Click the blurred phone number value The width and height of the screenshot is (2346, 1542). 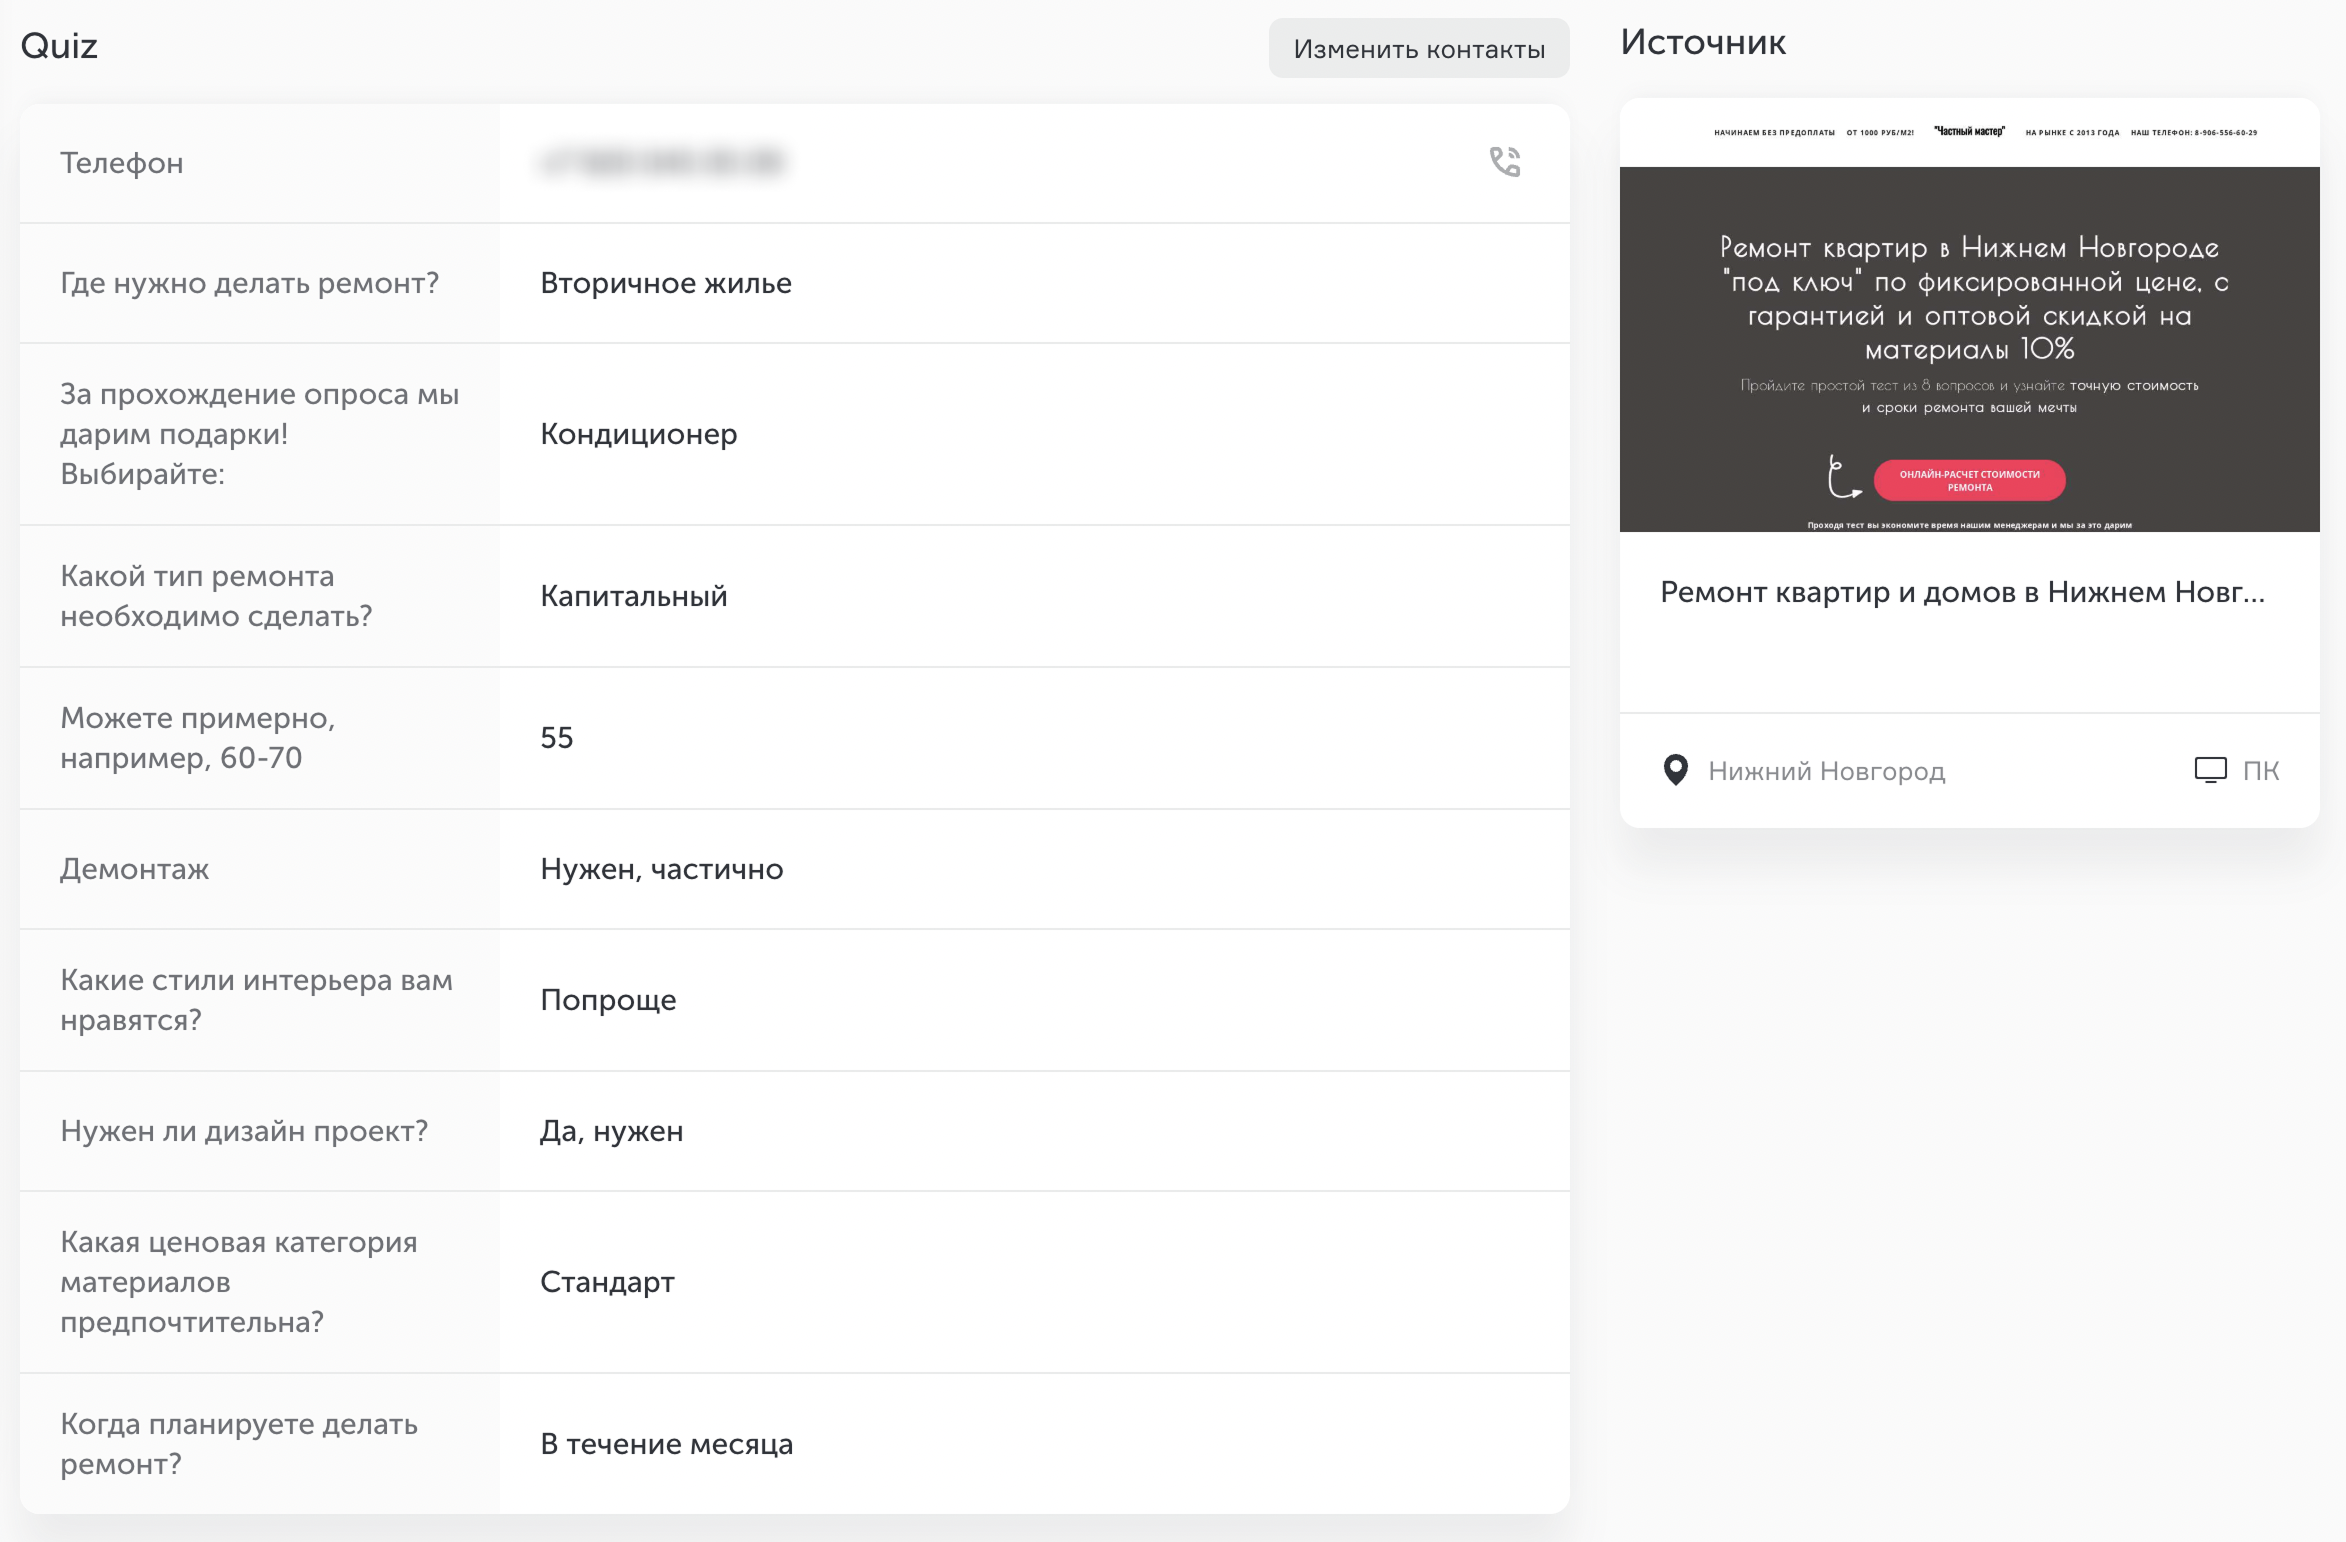coord(662,163)
